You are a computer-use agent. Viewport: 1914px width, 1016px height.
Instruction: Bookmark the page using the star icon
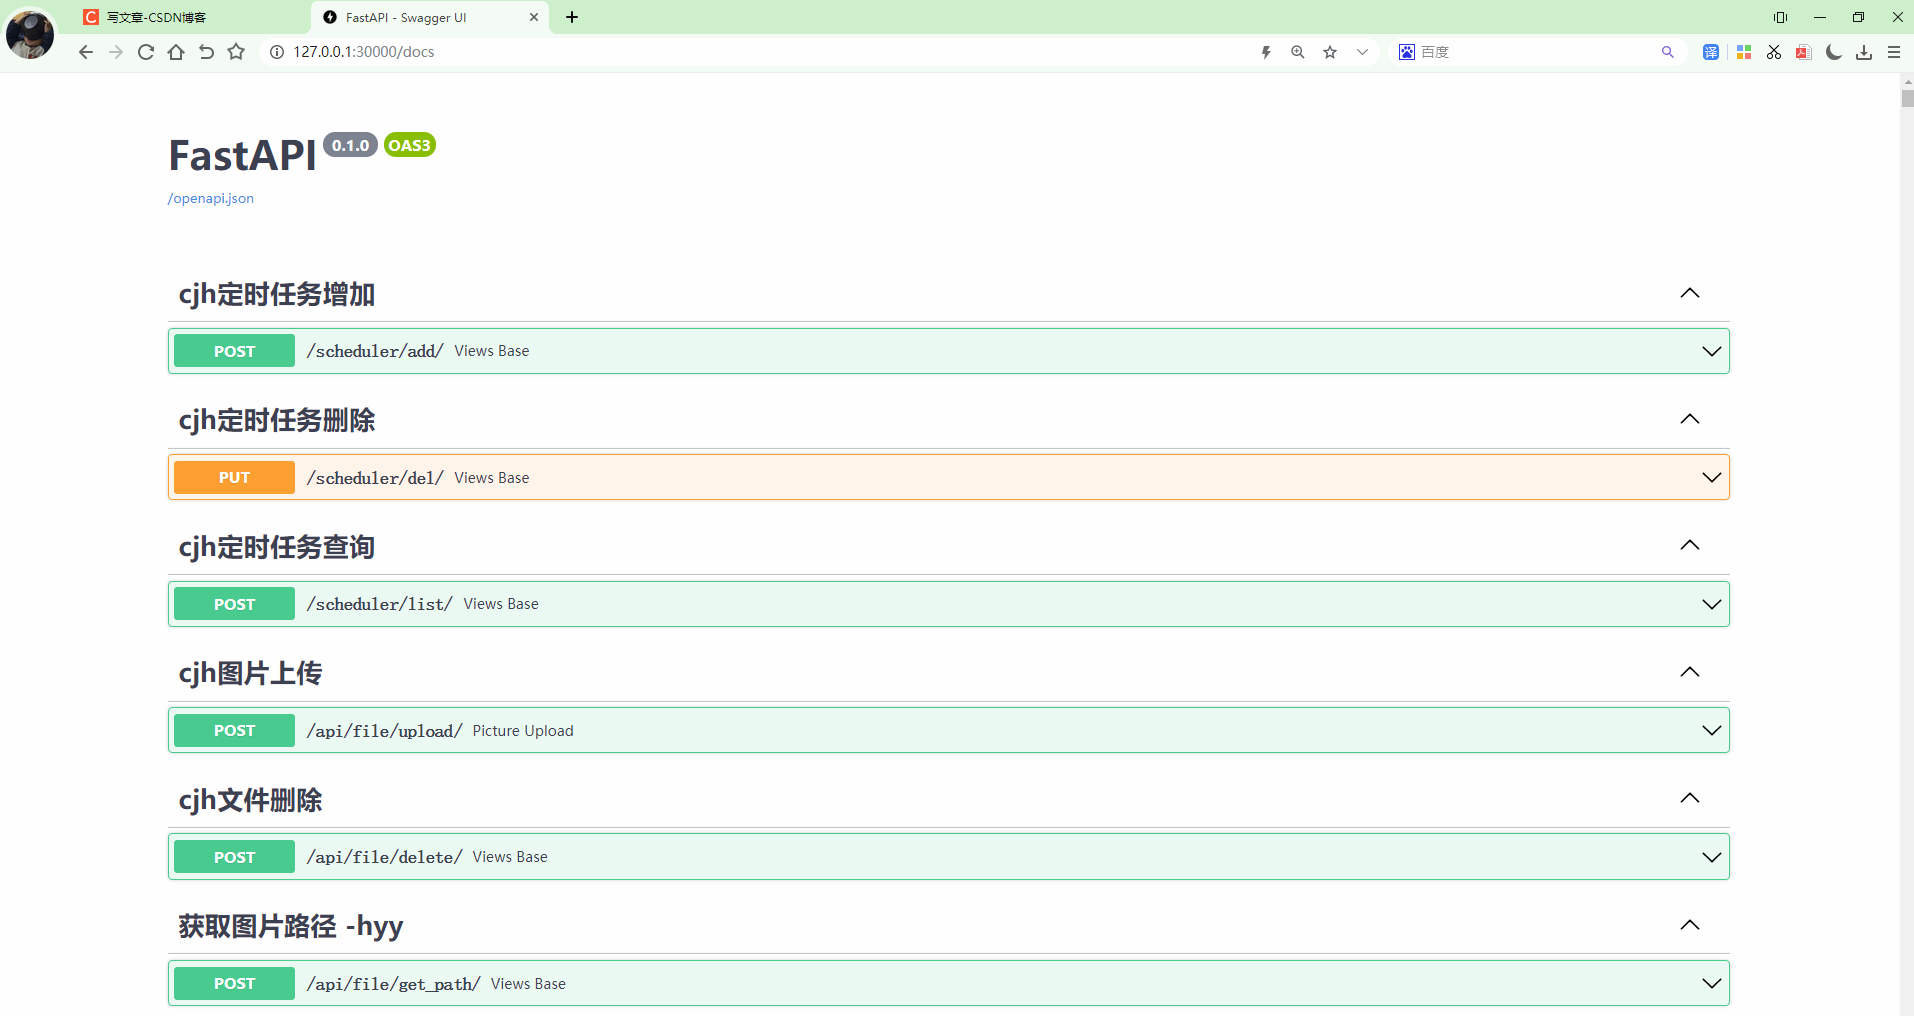click(1329, 52)
